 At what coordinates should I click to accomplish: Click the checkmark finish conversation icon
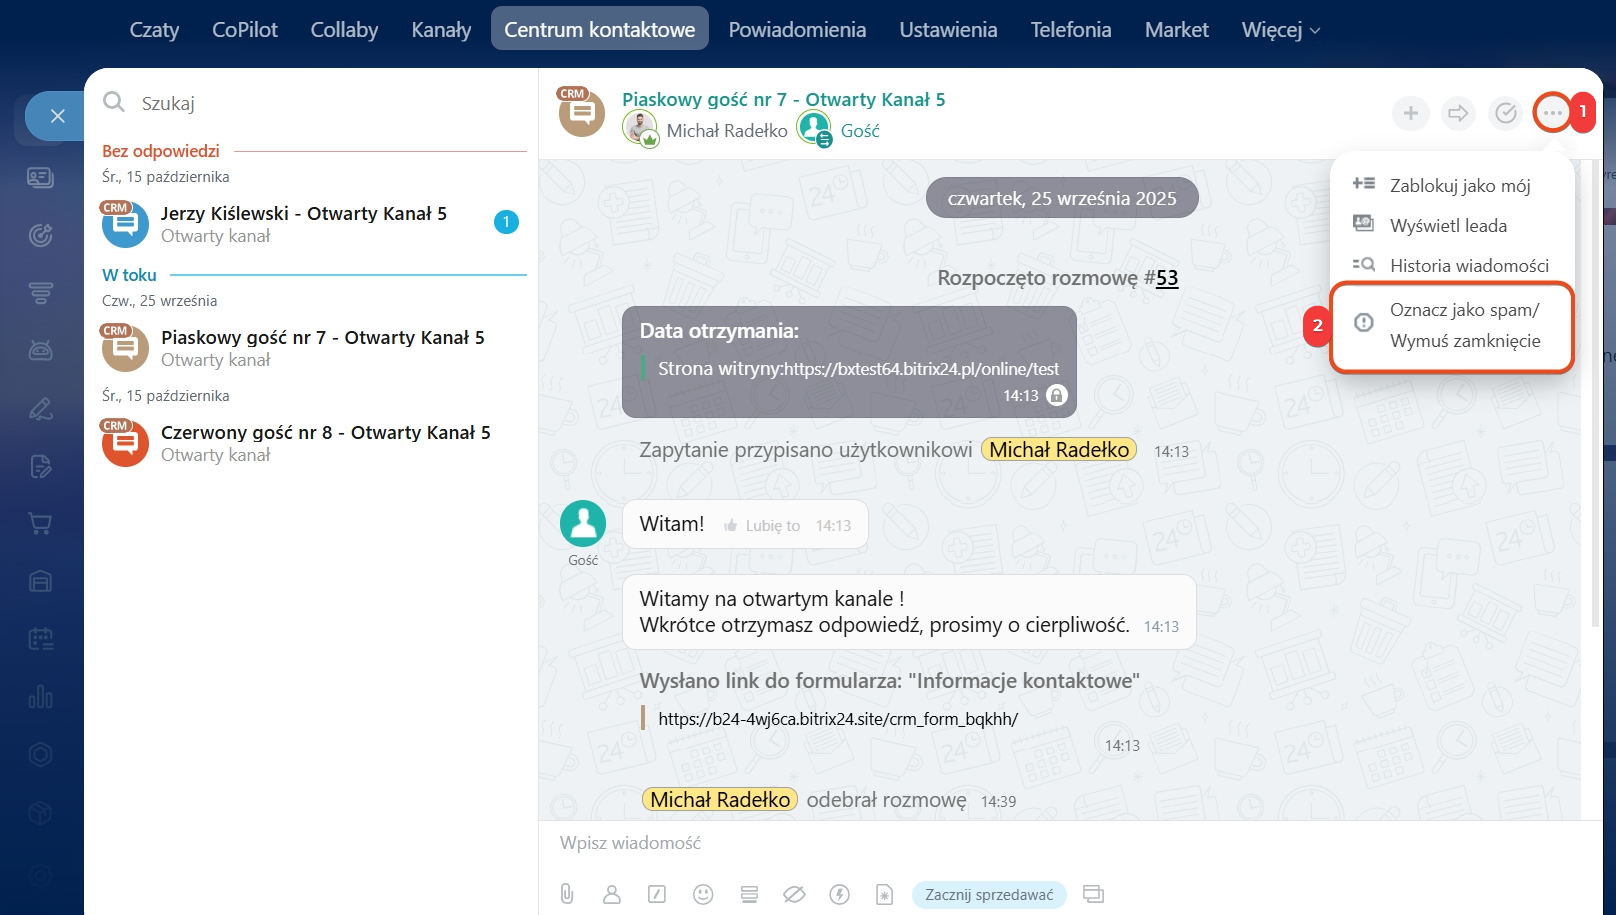(1505, 113)
